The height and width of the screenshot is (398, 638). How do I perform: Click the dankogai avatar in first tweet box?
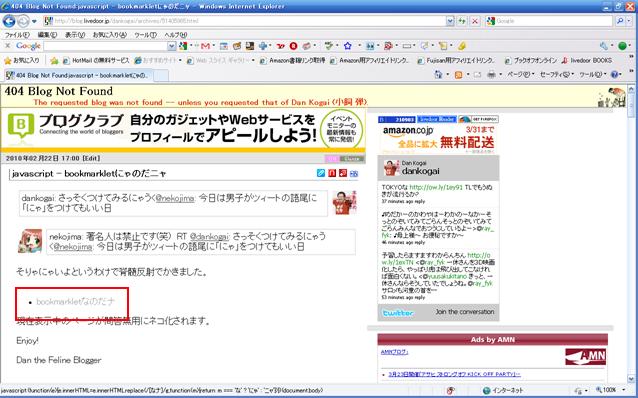[344, 203]
